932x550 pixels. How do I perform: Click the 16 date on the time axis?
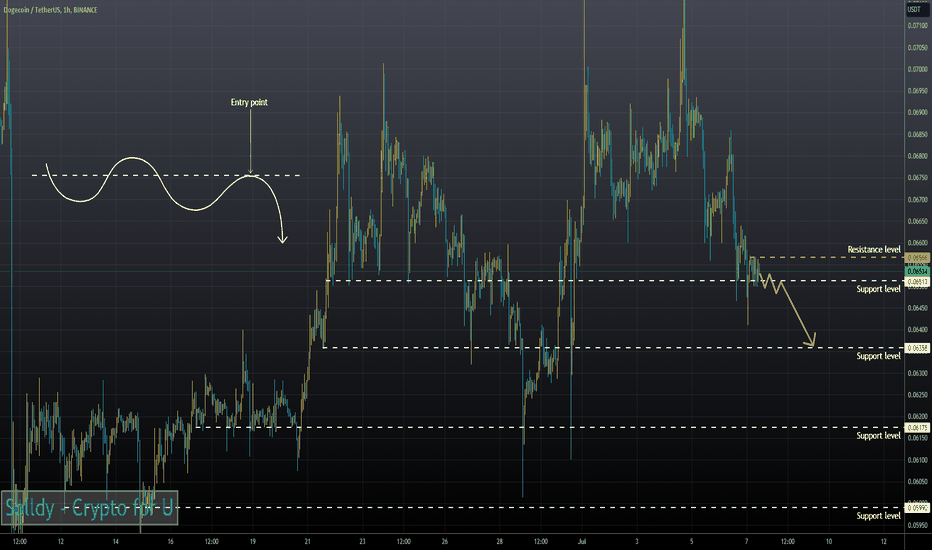(x=171, y=542)
